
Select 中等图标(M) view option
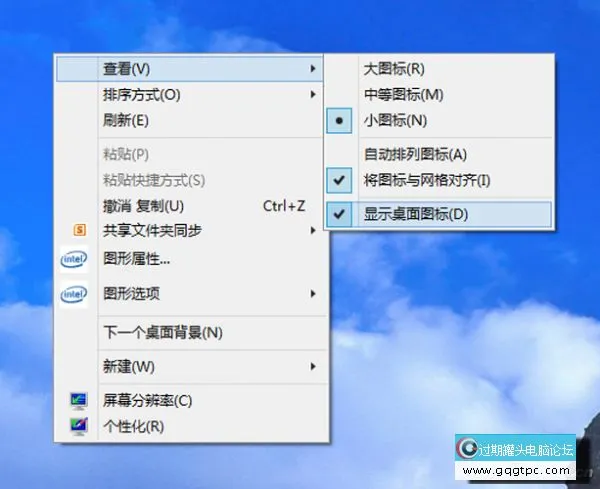439,95
